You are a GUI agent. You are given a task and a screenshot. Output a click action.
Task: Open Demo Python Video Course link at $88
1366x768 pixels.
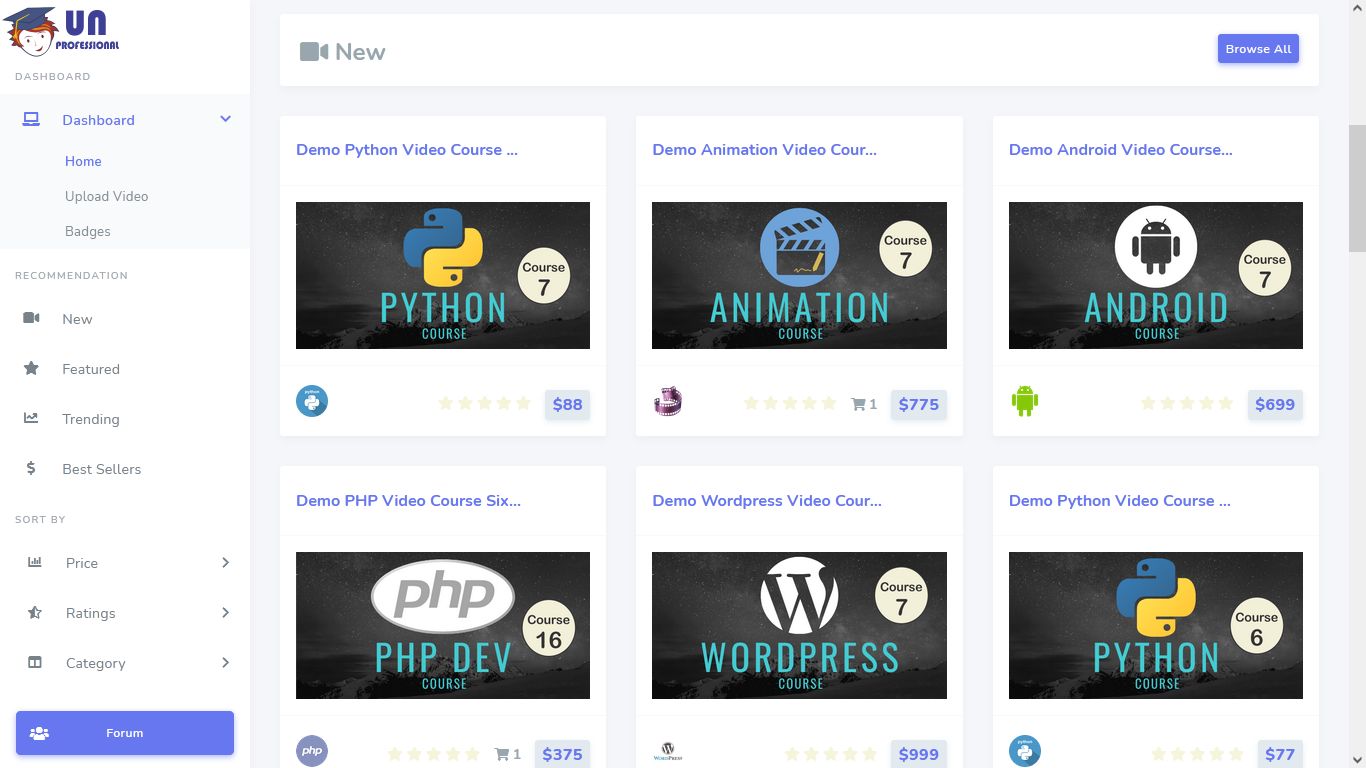click(407, 150)
